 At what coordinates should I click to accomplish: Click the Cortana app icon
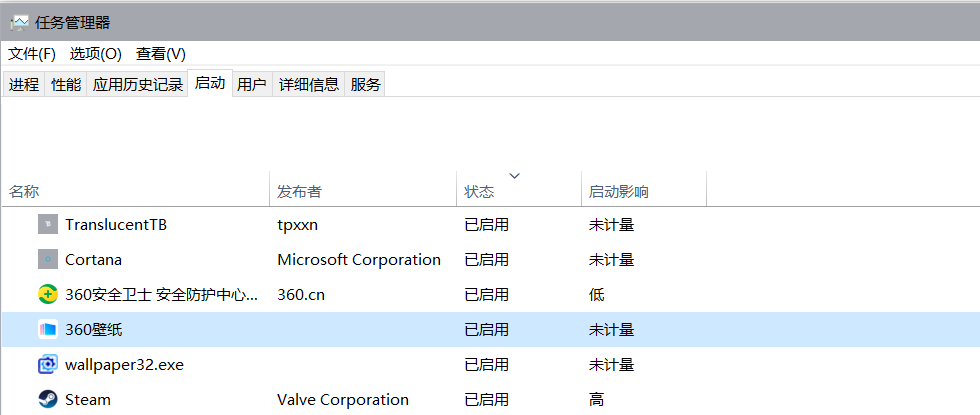[x=48, y=259]
